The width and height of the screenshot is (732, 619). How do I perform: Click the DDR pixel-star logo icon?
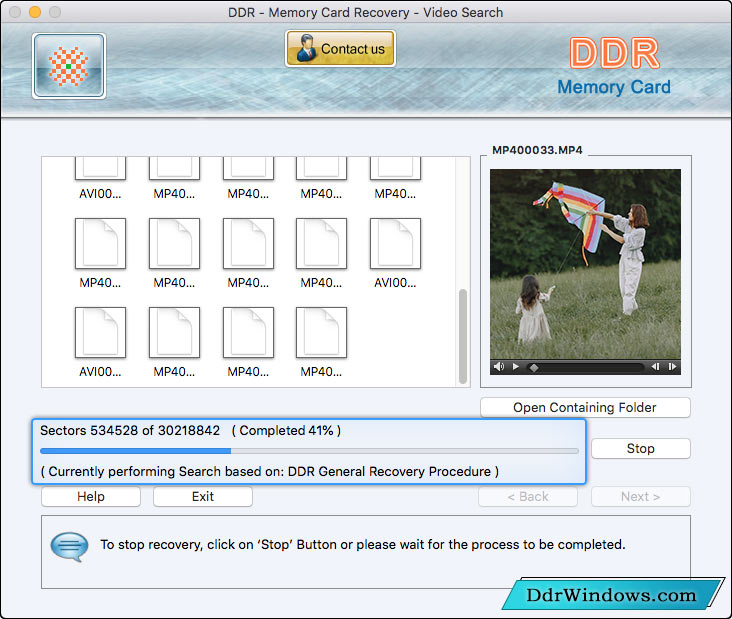pyautogui.click(x=69, y=66)
